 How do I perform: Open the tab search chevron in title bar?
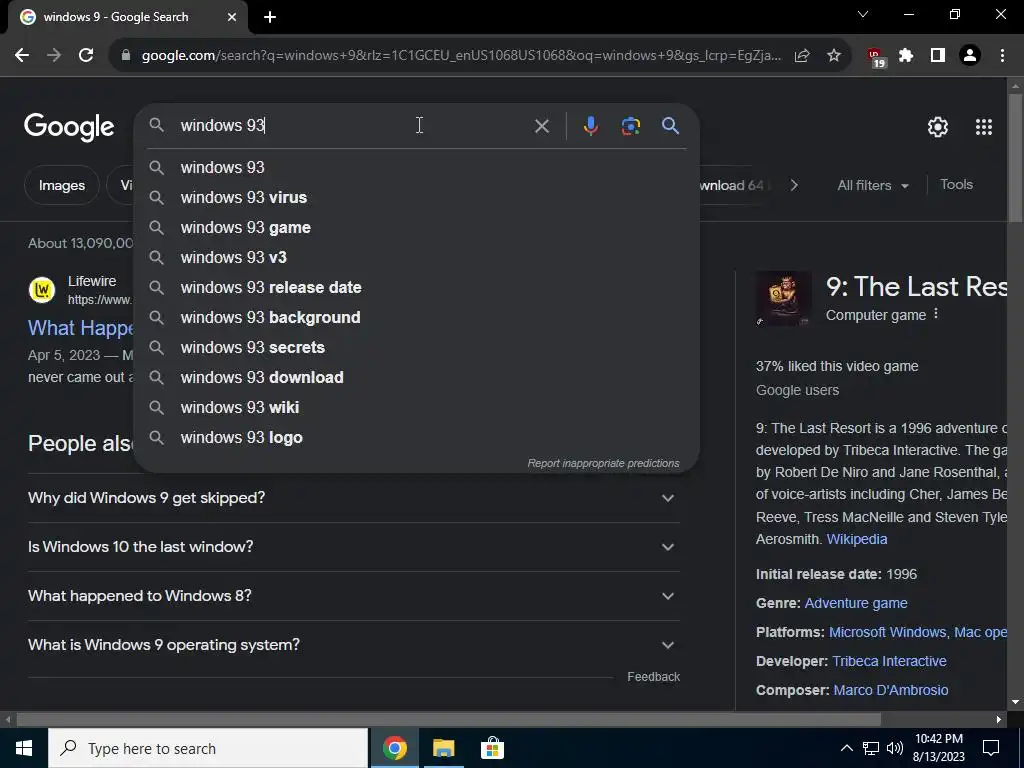tap(863, 14)
